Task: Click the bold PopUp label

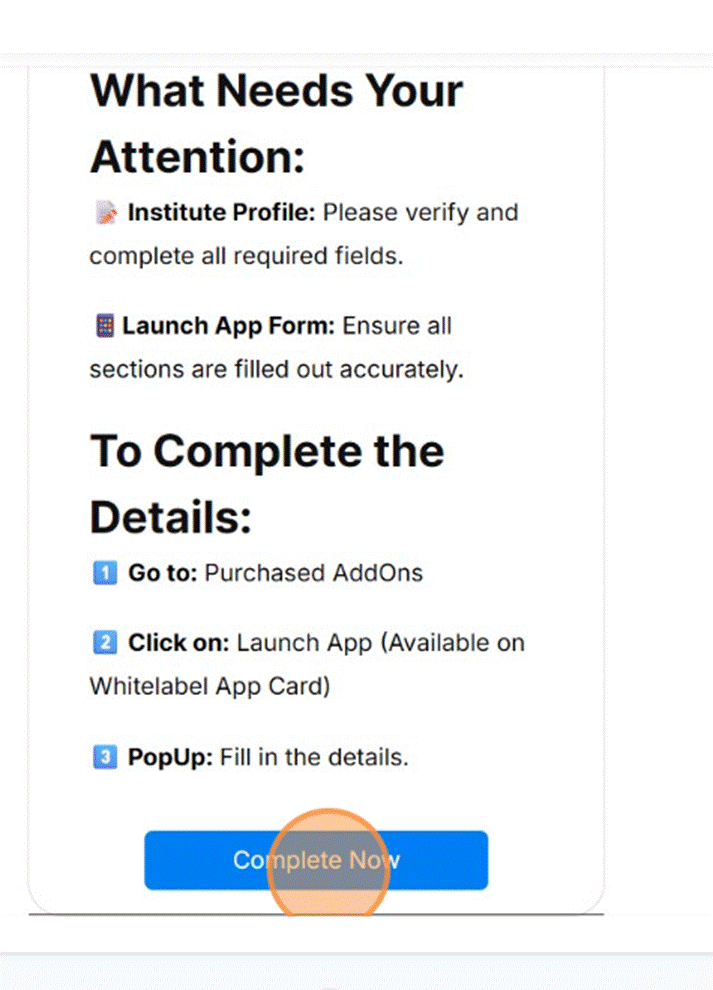Action: (170, 757)
